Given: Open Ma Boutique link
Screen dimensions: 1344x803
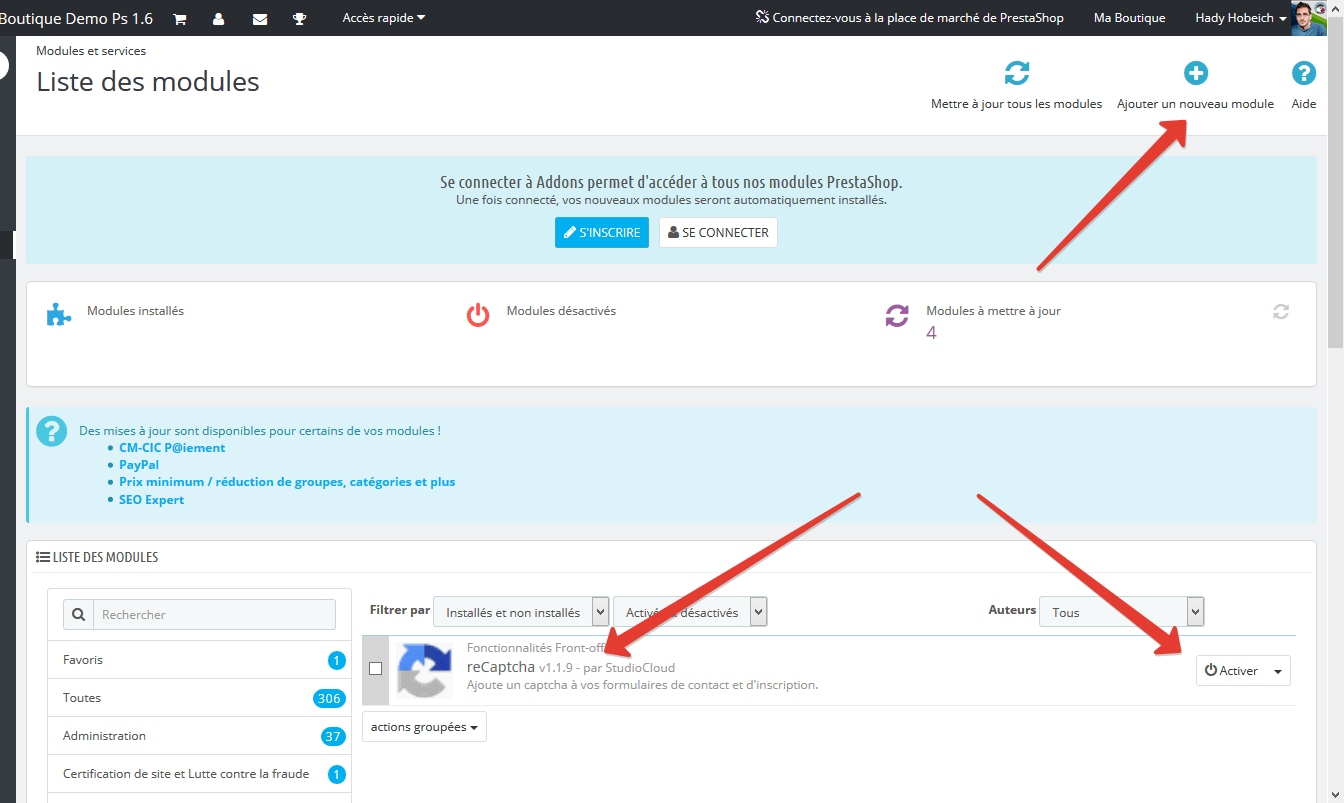Looking at the screenshot, I should [x=1129, y=18].
